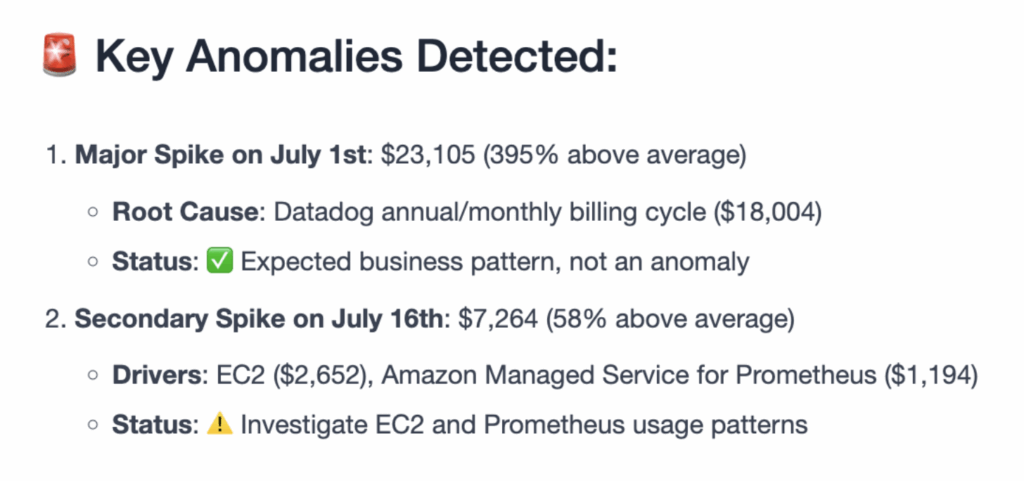
Task: Click the $18,004 Datadog amount
Action: coord(764,213)
